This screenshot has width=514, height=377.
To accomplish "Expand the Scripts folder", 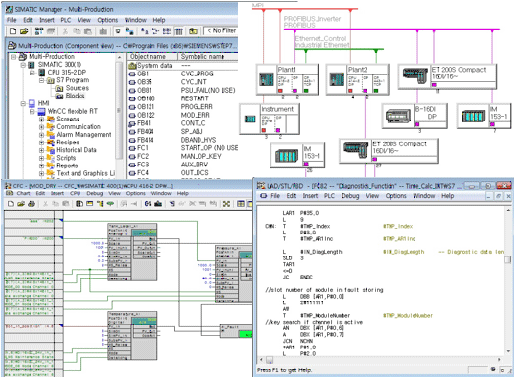I will click(41, 158).
